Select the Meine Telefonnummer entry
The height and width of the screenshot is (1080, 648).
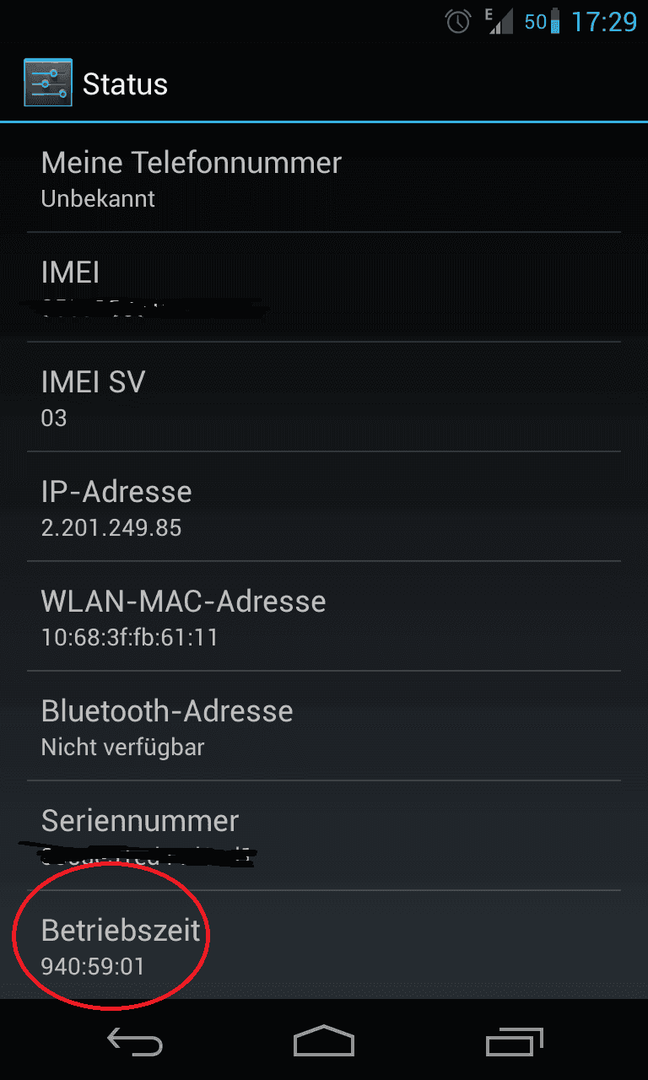click(324, 178)
